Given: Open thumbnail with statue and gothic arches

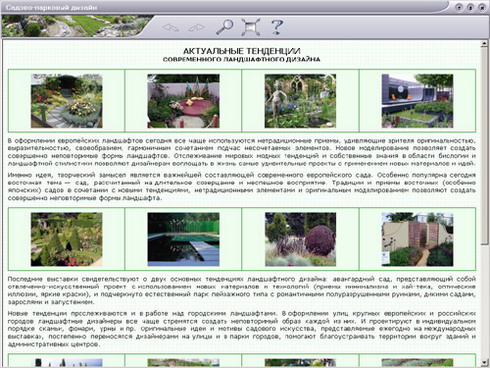Looking at the screenshot, I should pos(300,101).
